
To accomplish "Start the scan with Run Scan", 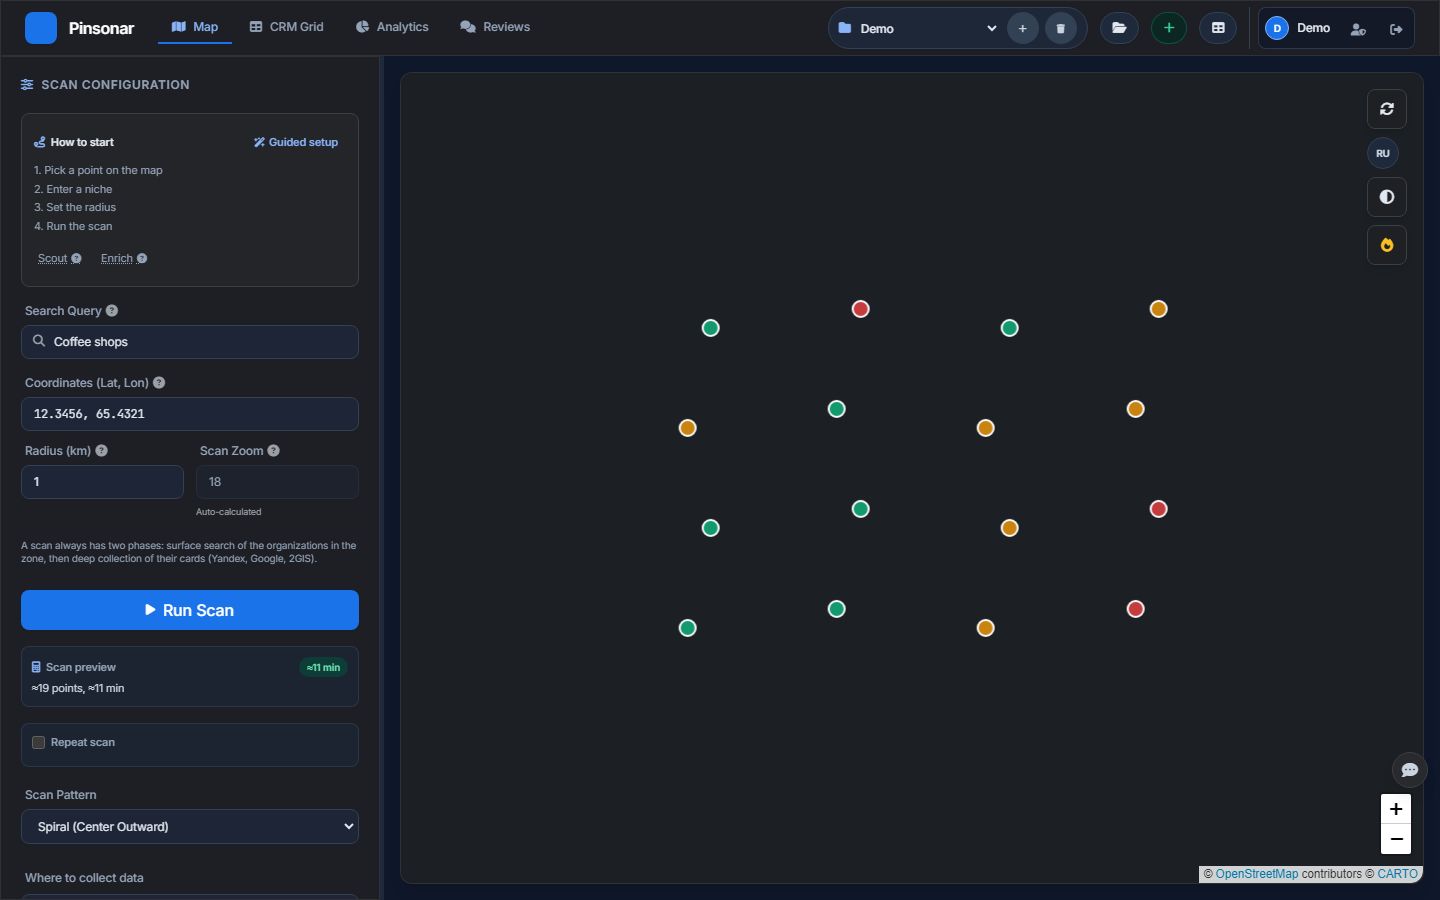I will [x=190, y=610].
